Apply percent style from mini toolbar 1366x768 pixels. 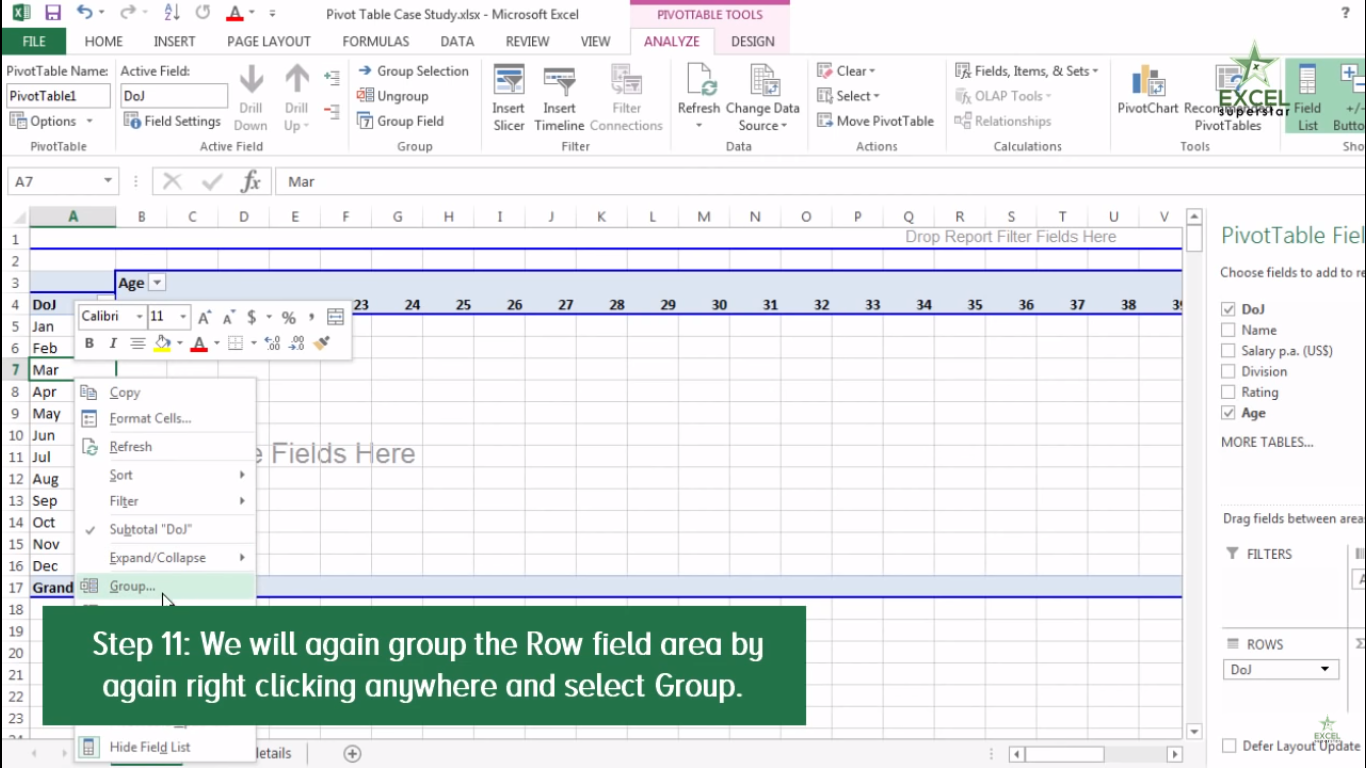(288, 317)
